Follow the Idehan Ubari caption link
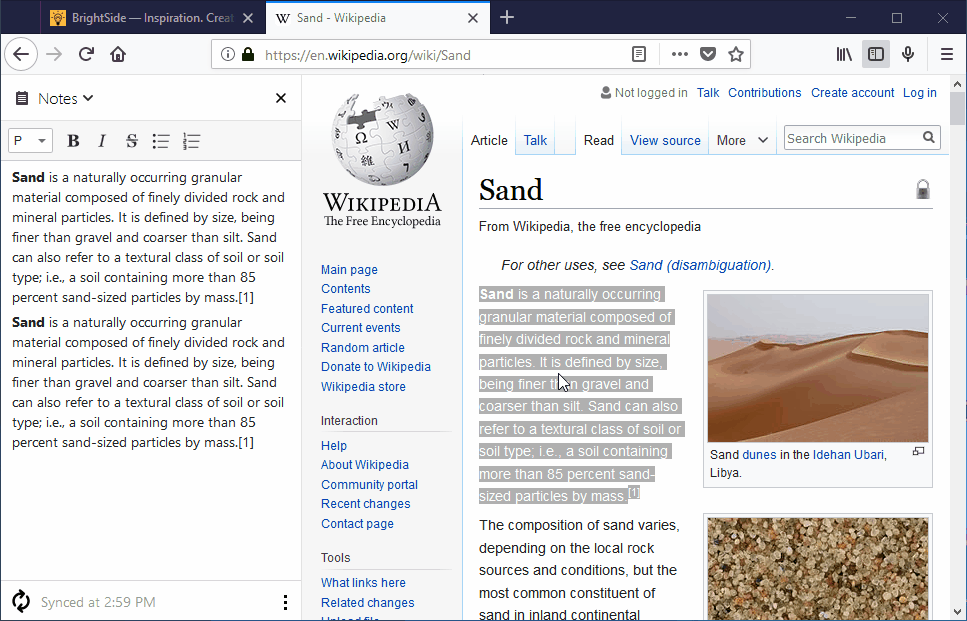 tap(848, 454)
